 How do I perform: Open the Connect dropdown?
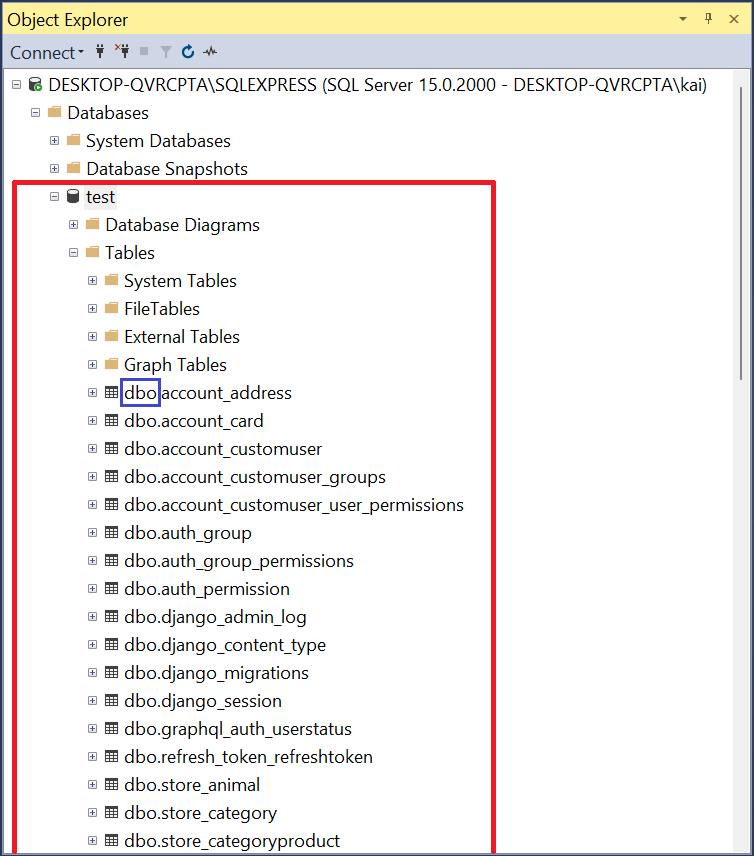[46, 52]
